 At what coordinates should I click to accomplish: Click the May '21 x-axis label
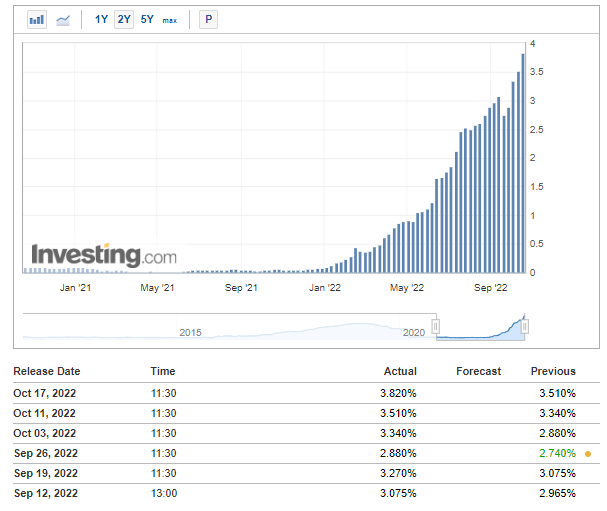pyautogui.click(x=157, y=288)
